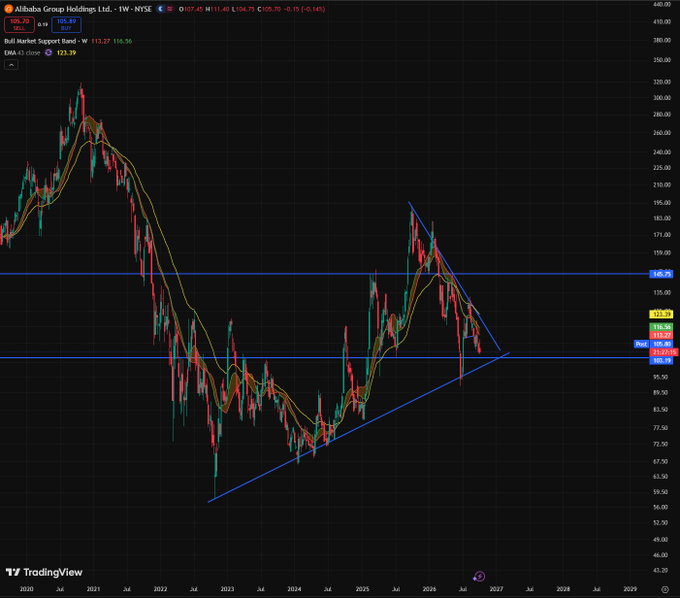680x598 pixels.
Task: Click the legend value 113.27 in red
Action: point(100,41)
